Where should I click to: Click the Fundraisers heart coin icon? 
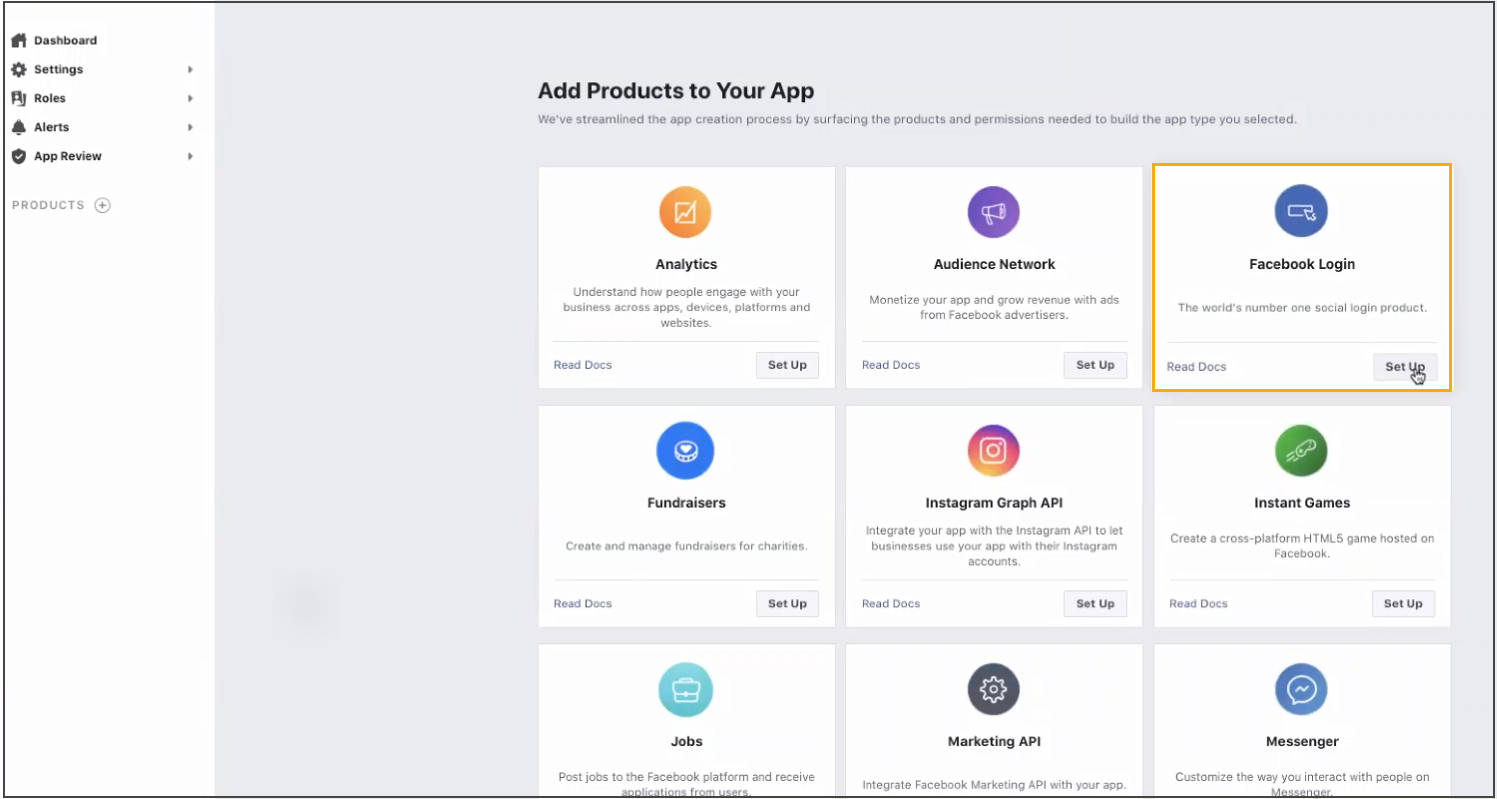pyautogui.click(x=685, y=450)
